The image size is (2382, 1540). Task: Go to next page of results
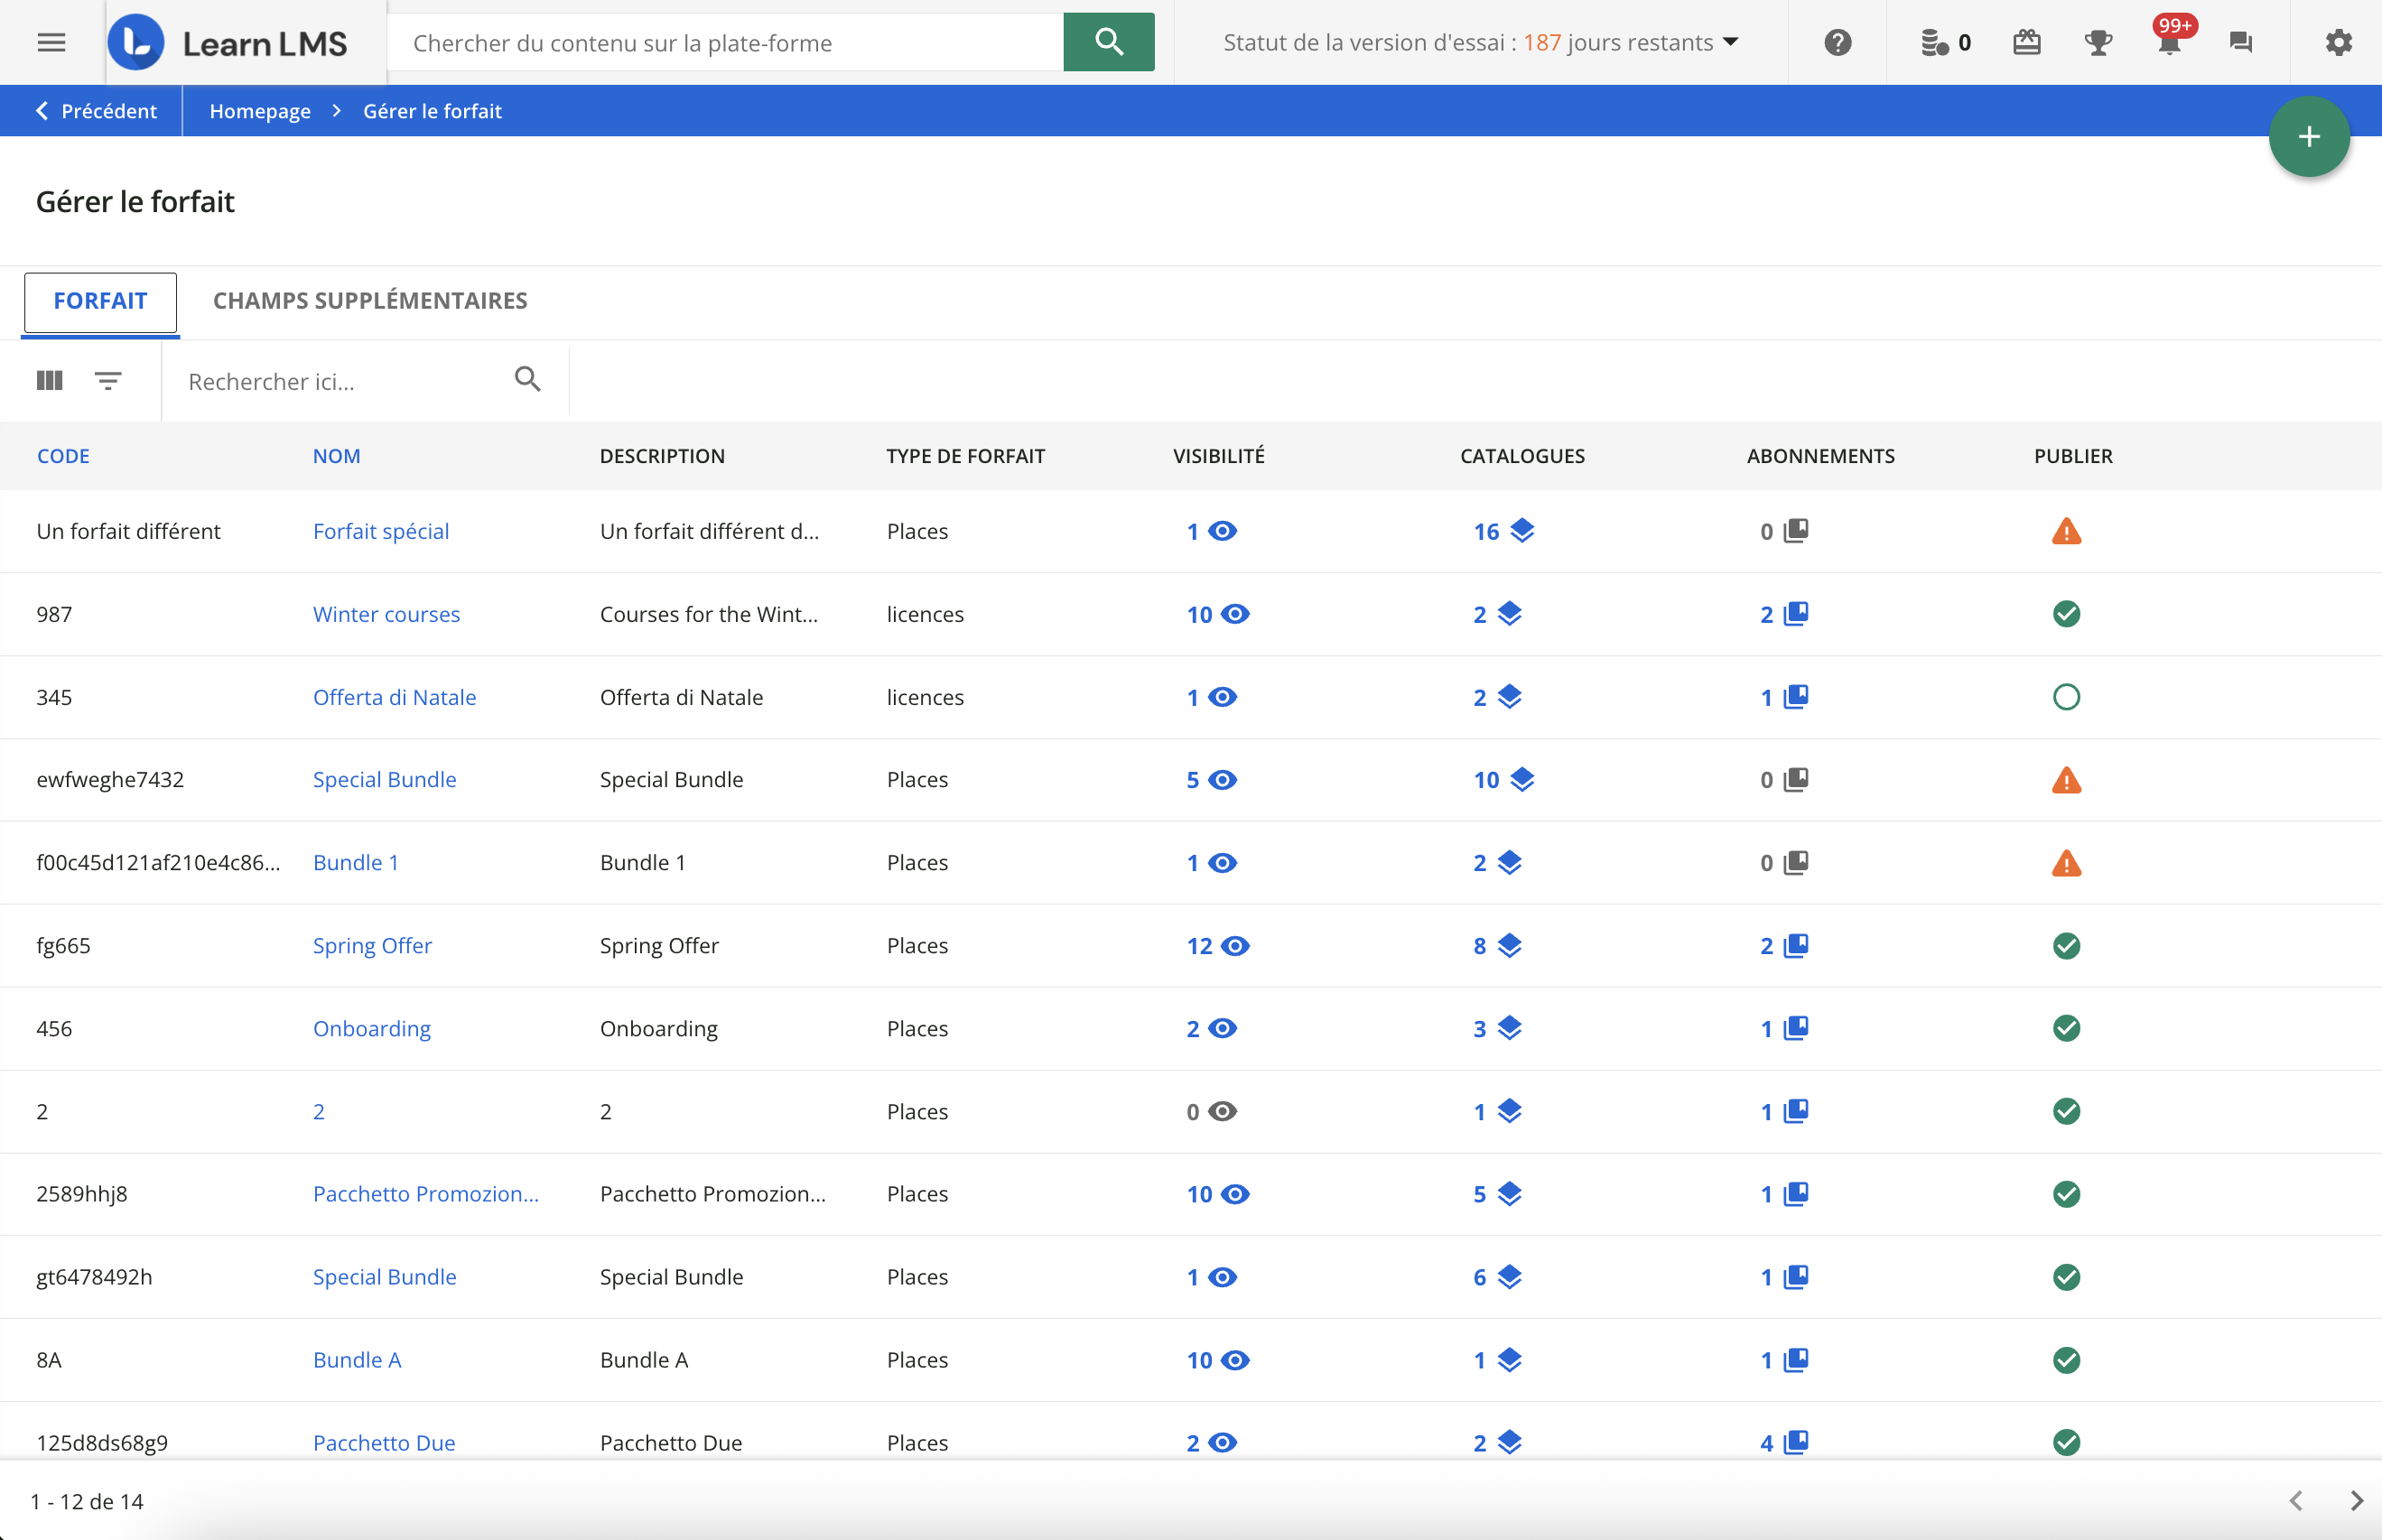pos(2356,1500)
